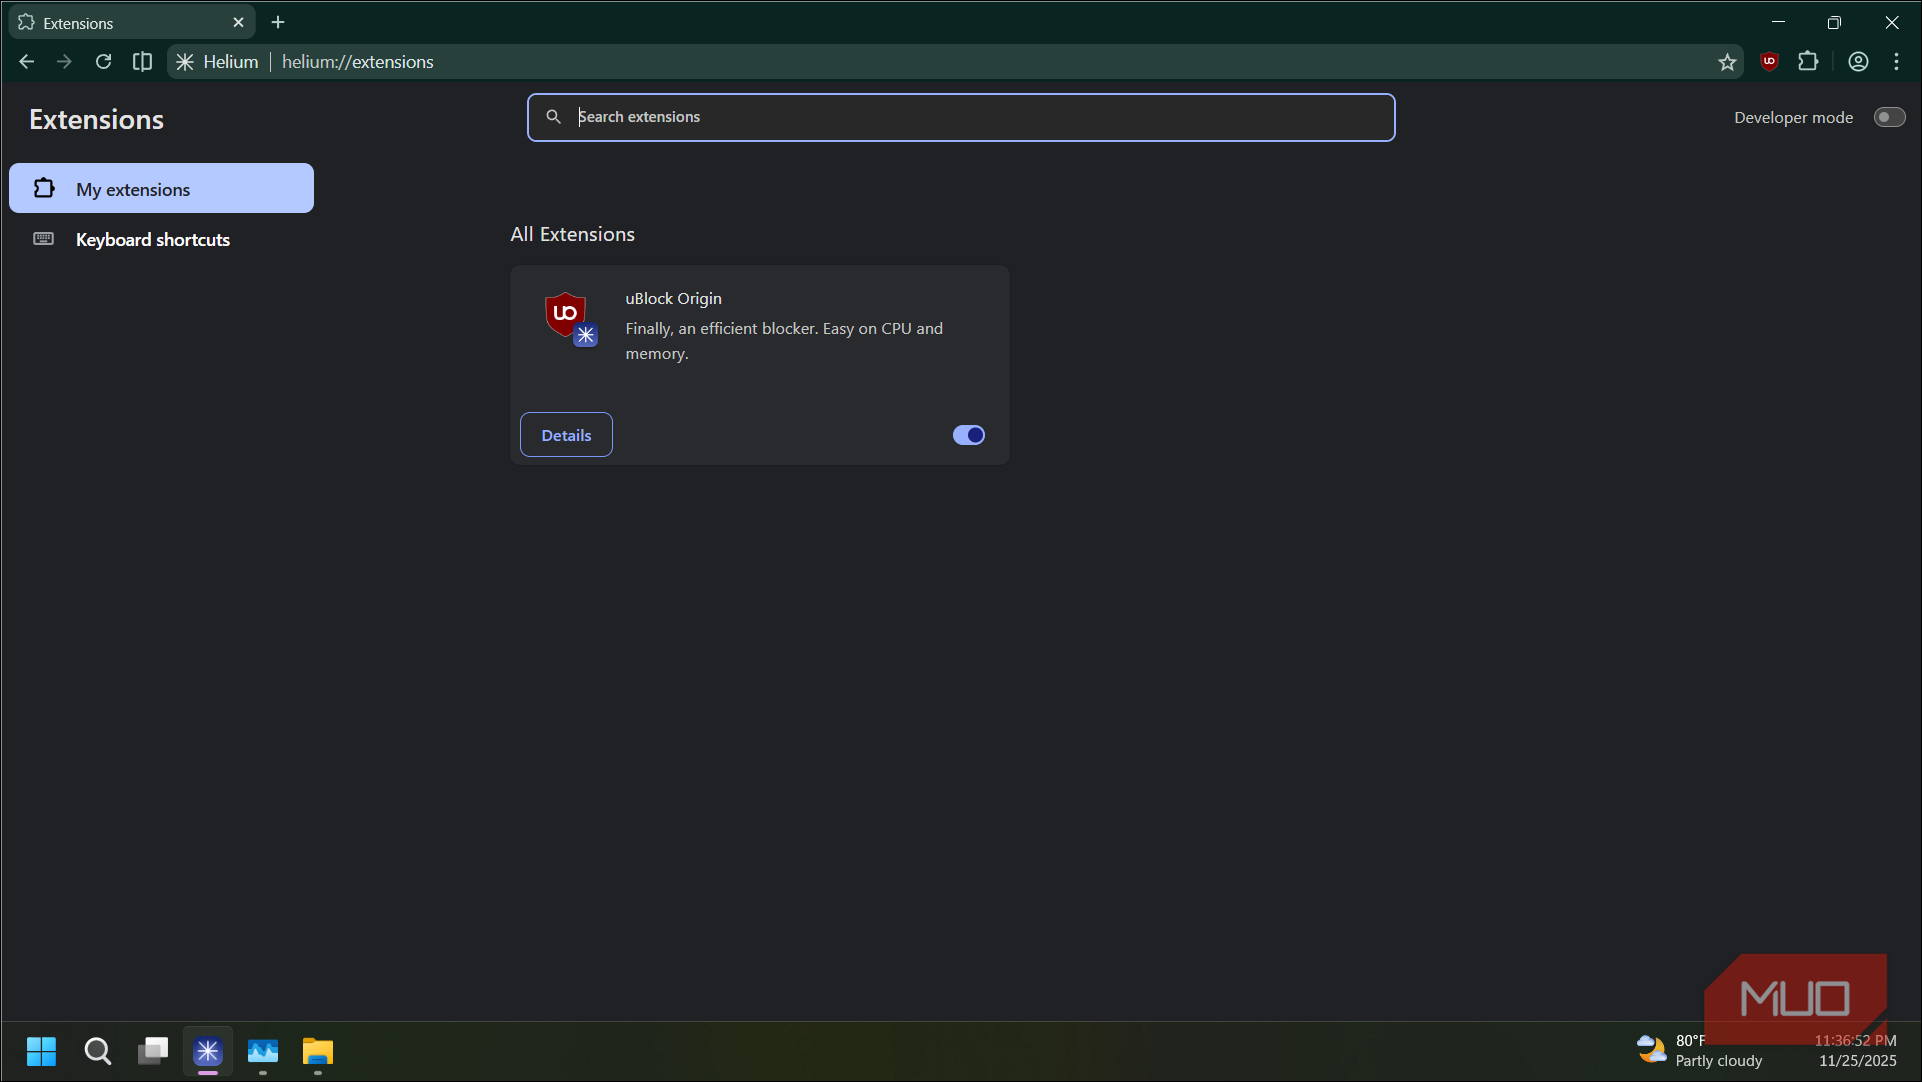
Task: Bookmark this page with the star icon
Action: (x=1727, y=62)
